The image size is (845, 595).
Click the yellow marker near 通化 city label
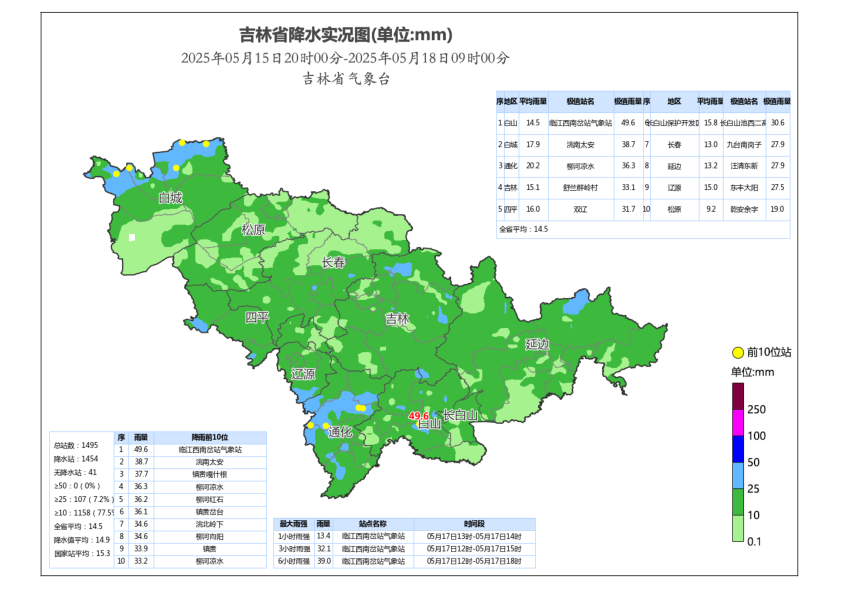point(325,425)
